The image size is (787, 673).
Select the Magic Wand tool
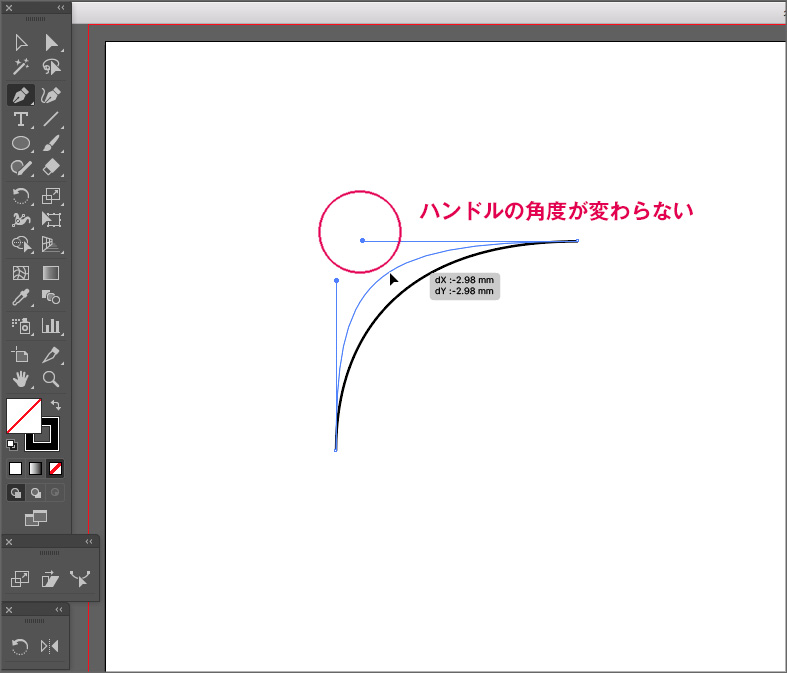point(21,67)
